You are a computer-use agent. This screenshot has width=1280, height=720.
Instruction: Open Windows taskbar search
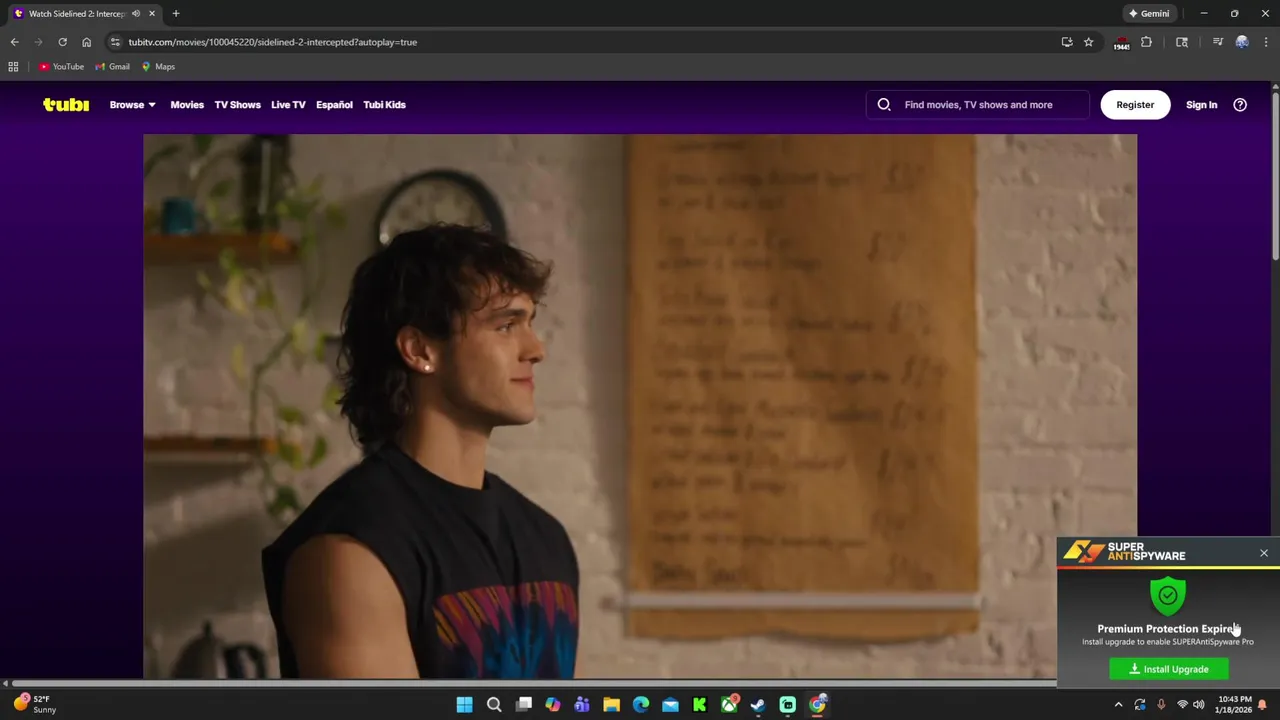[x=494, y=705]
